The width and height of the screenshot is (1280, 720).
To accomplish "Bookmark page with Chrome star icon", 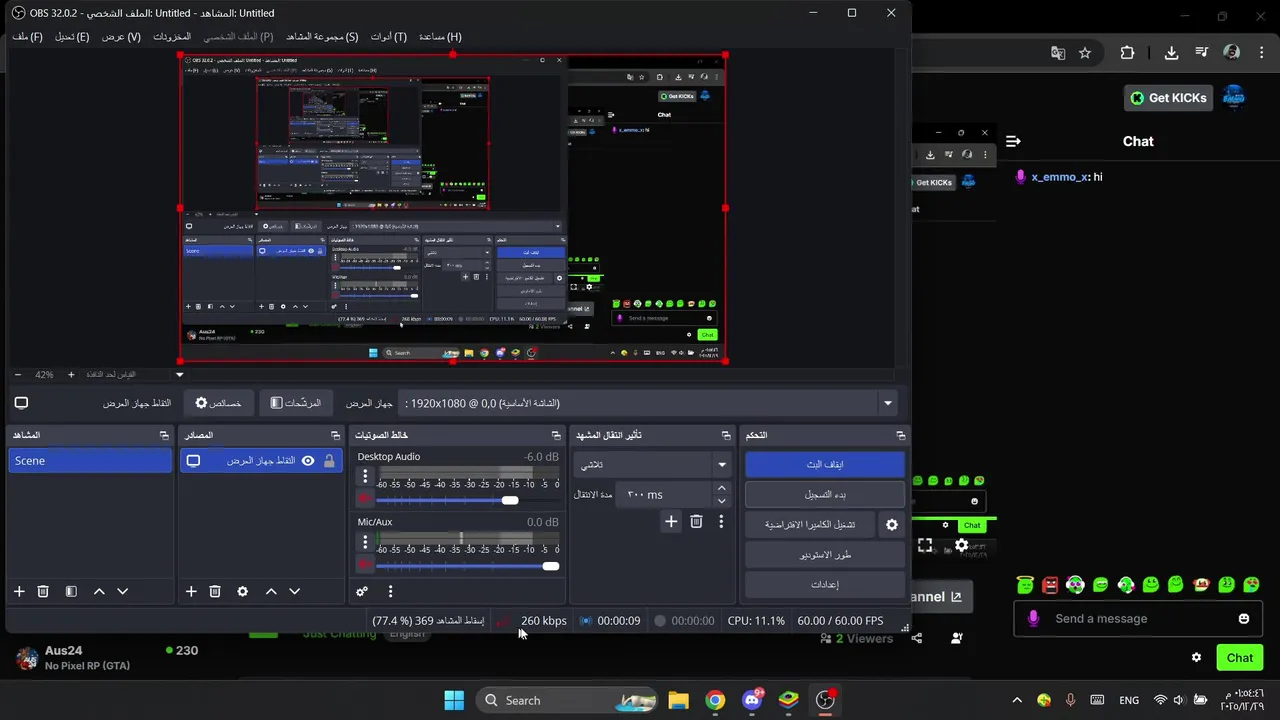I will pyautogui.click(x=1085, y=53).
